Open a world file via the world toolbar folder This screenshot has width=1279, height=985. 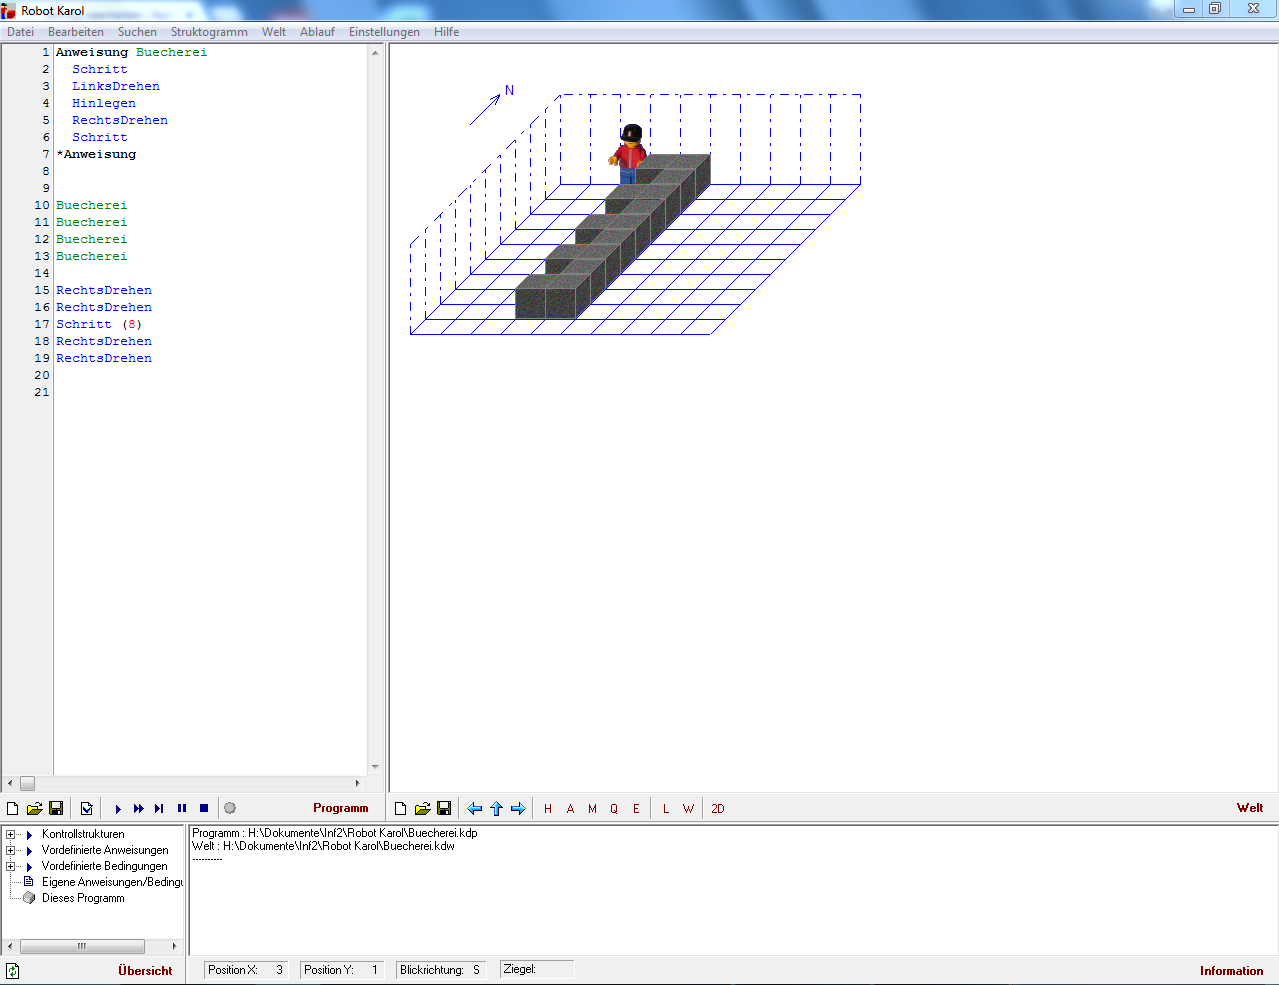pos(422,809)
